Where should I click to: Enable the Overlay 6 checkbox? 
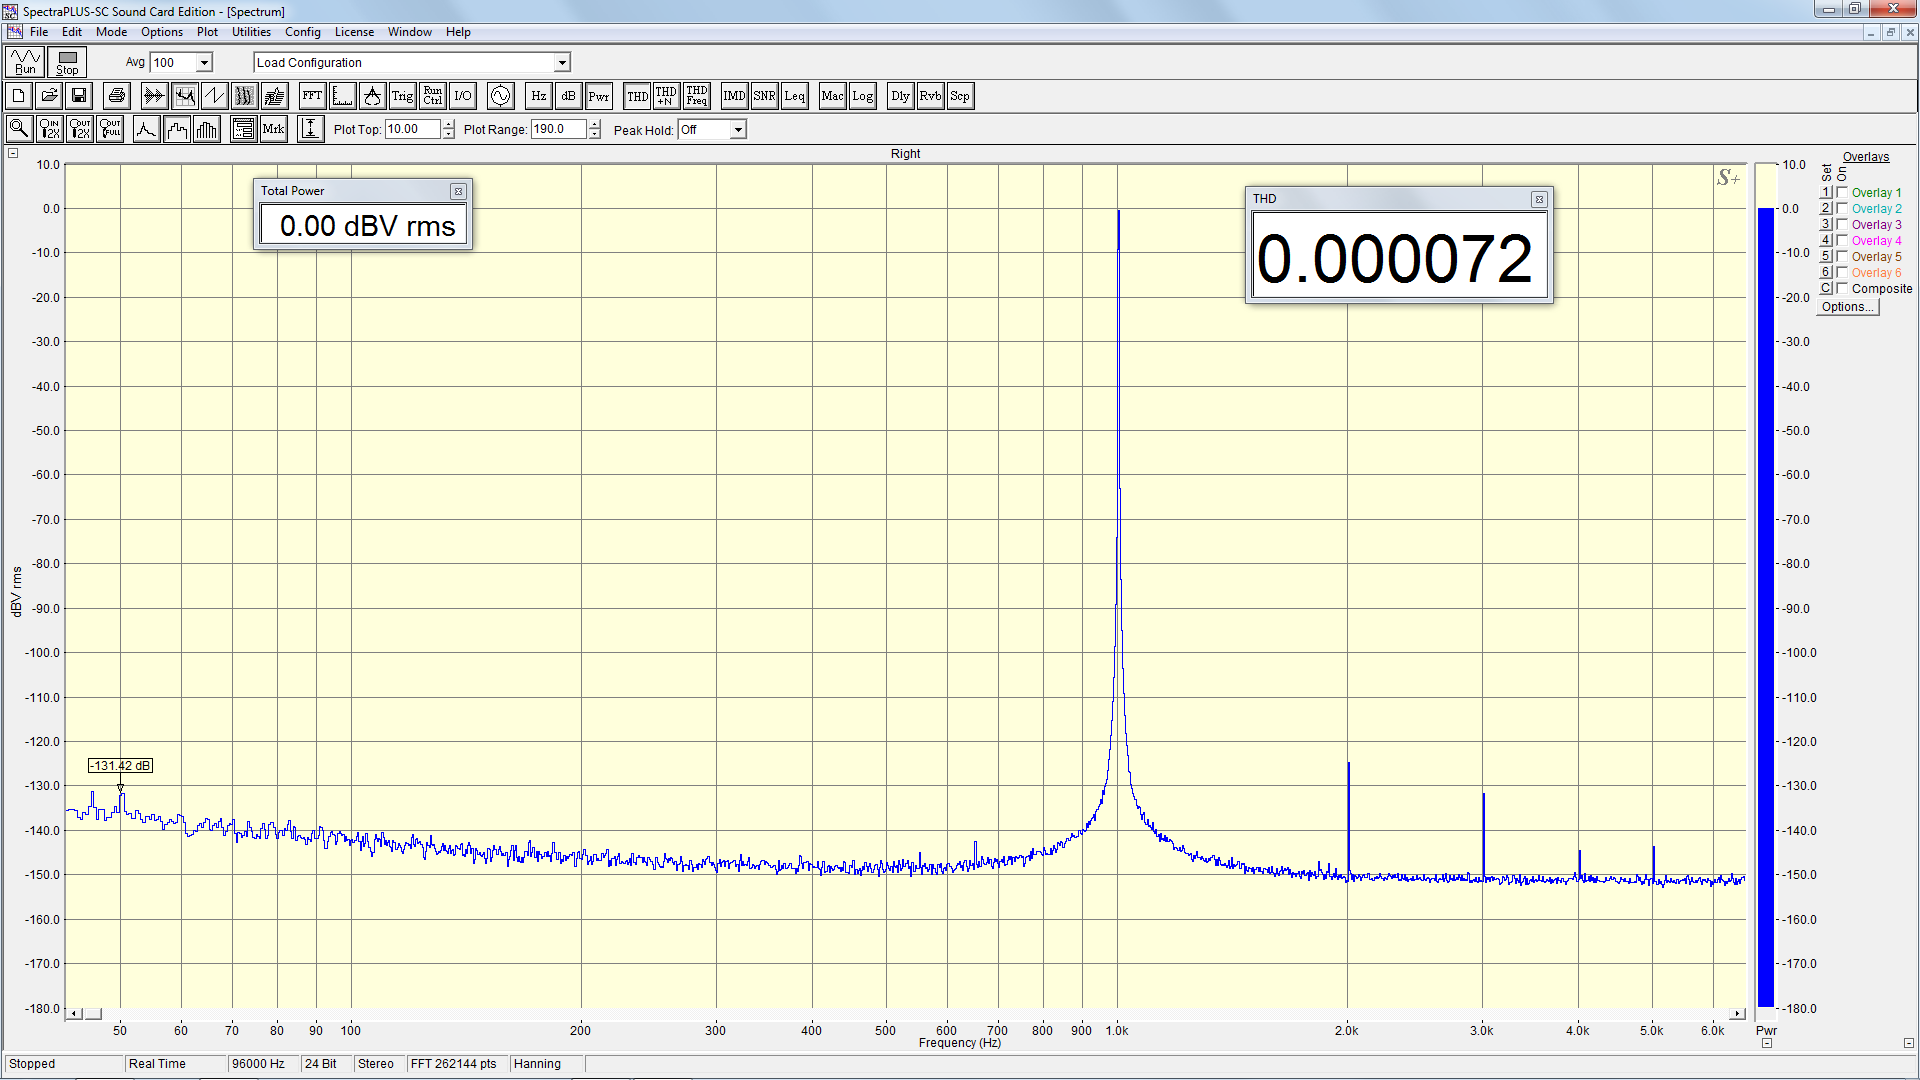click(1842, 272)
